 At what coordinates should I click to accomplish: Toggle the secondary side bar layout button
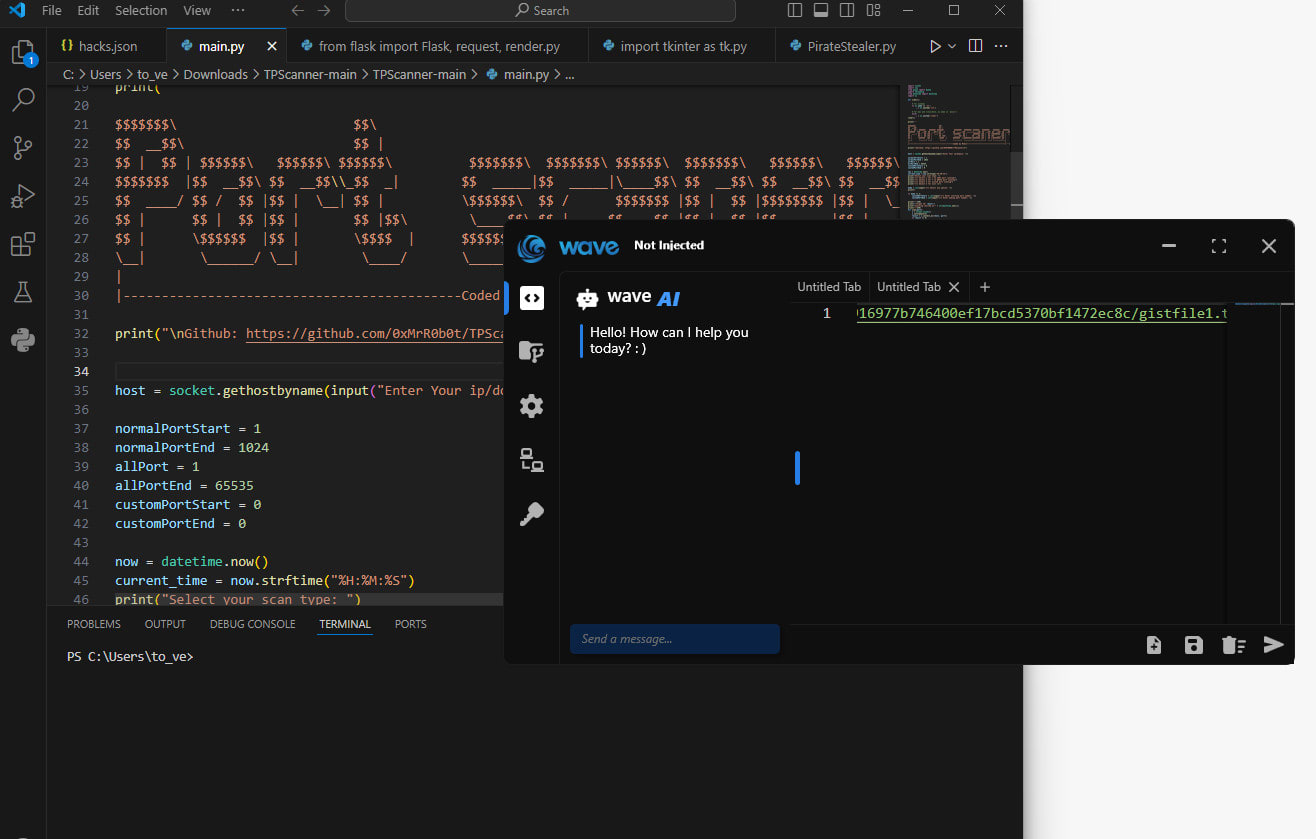(x=847, y=11)
